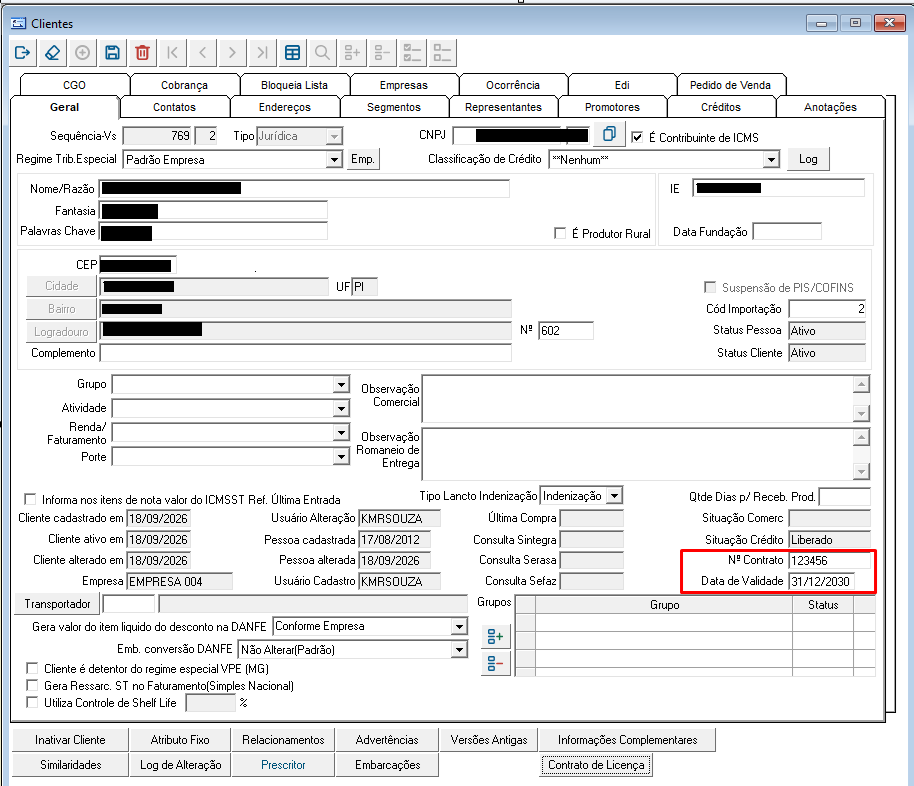The image size is (914, 786).
Task: Open the Pedido de Venda tab
Action: pos(730,85)
